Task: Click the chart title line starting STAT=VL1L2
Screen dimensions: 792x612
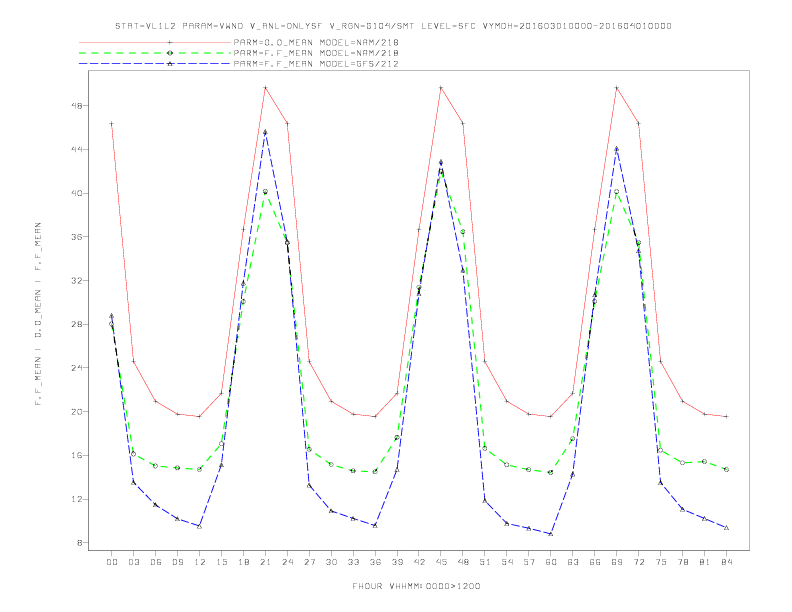Action: (x=393, y=26)
